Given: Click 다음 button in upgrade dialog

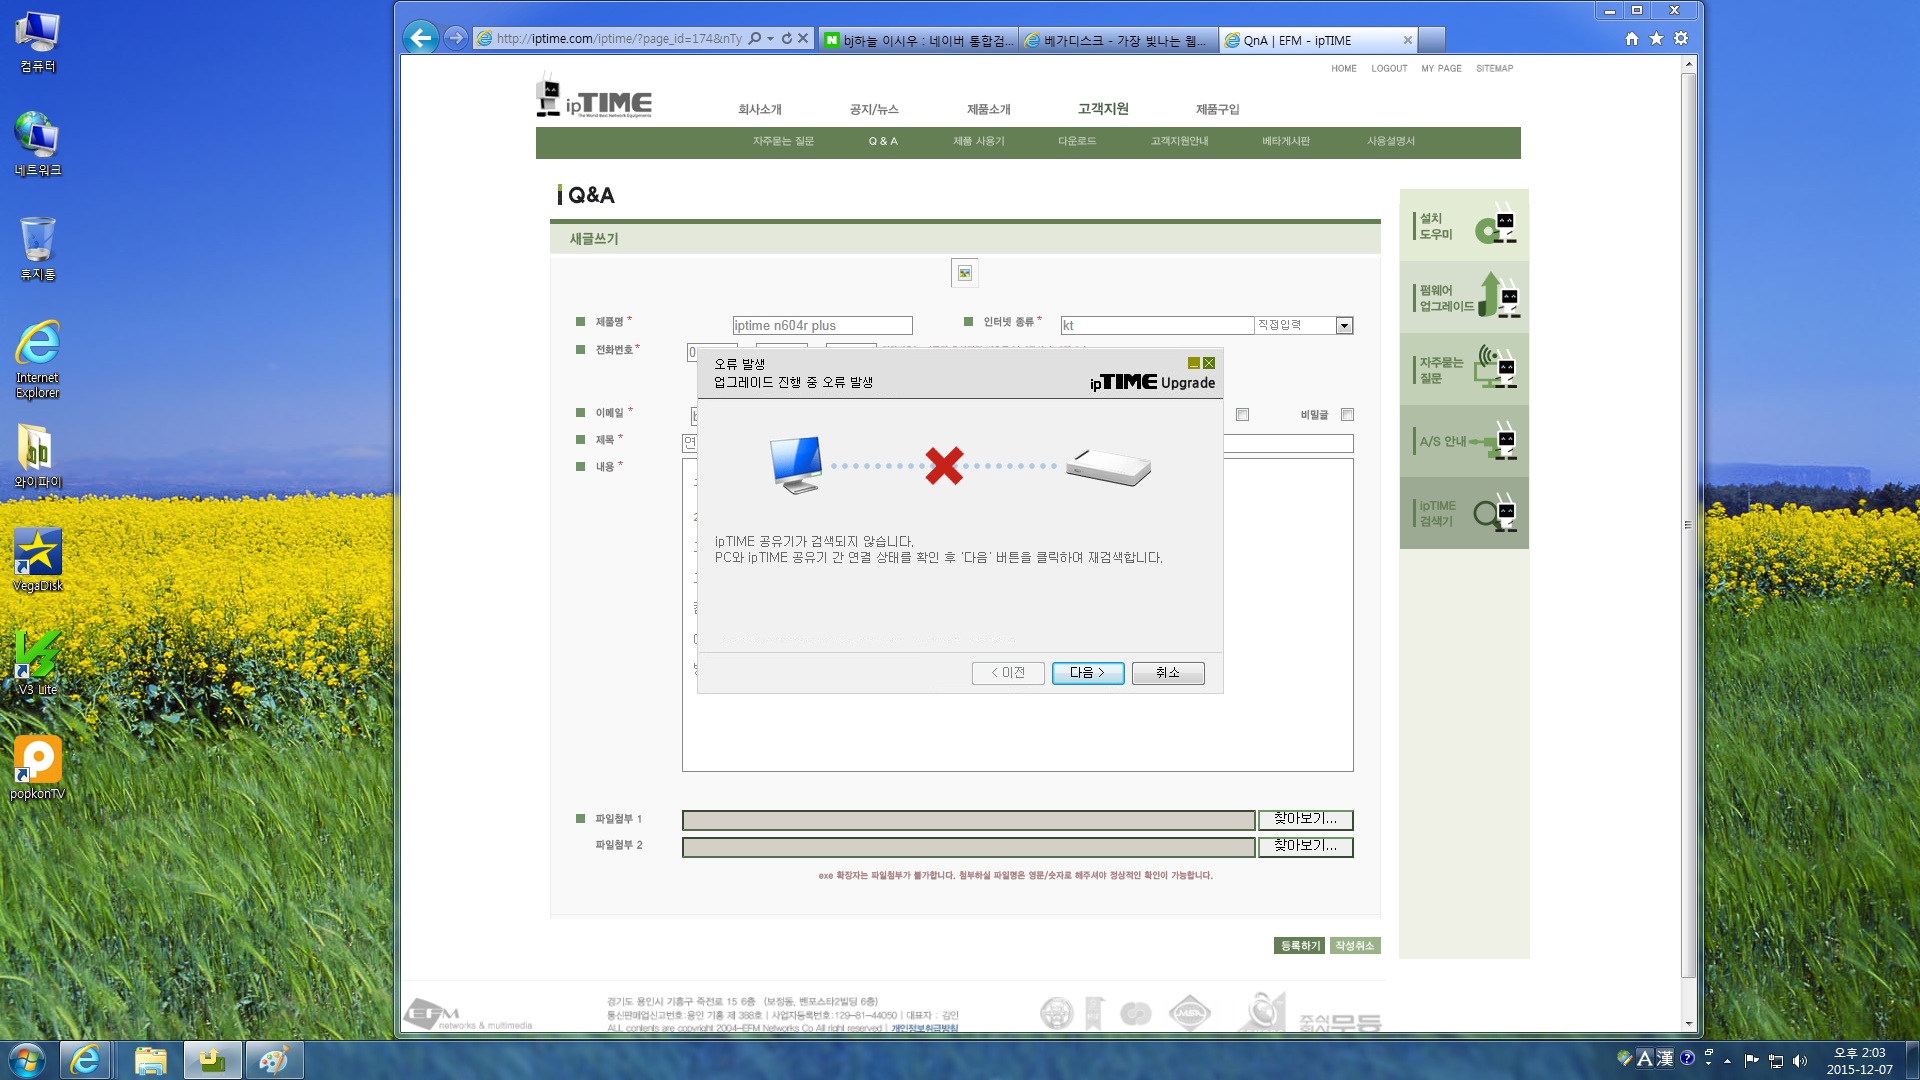Looking at the screenshot, I should click(1088, 673).
